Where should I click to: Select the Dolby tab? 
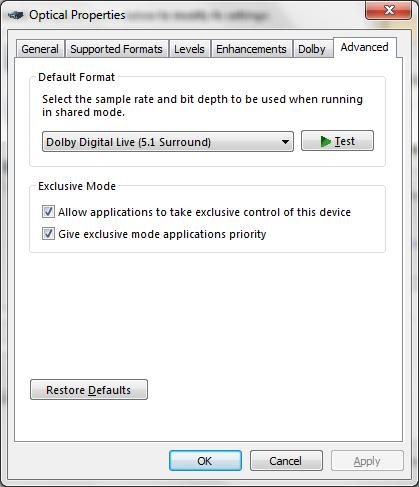(x=312, y=49)
